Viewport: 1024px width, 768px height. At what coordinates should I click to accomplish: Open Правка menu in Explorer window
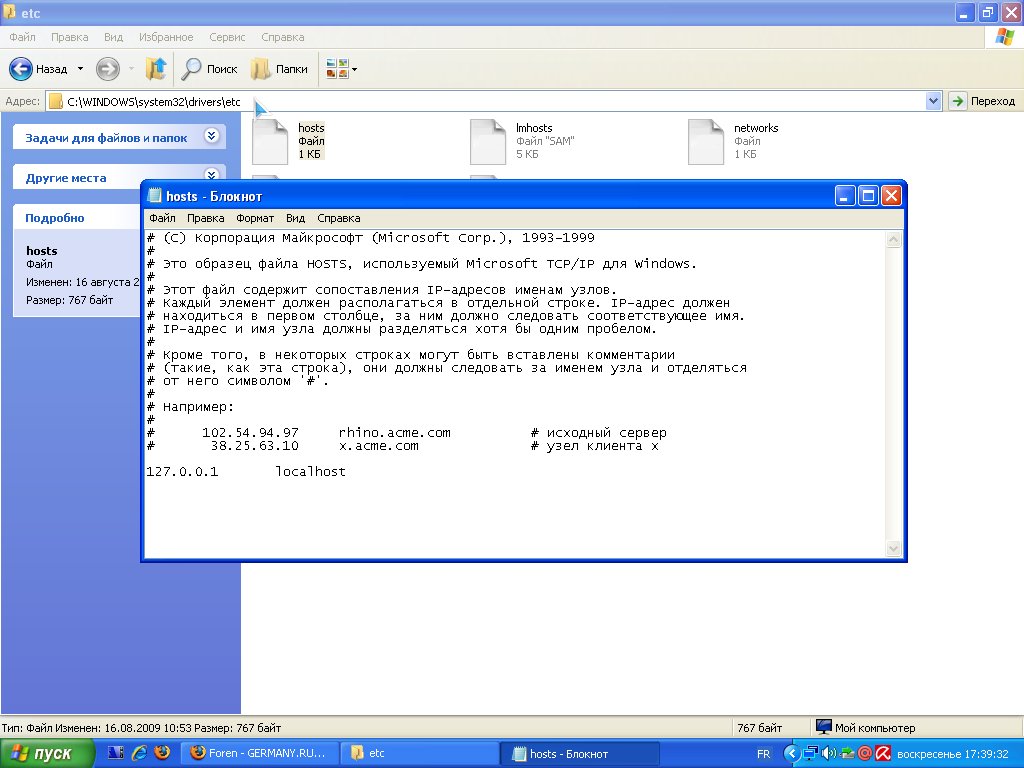69,37
